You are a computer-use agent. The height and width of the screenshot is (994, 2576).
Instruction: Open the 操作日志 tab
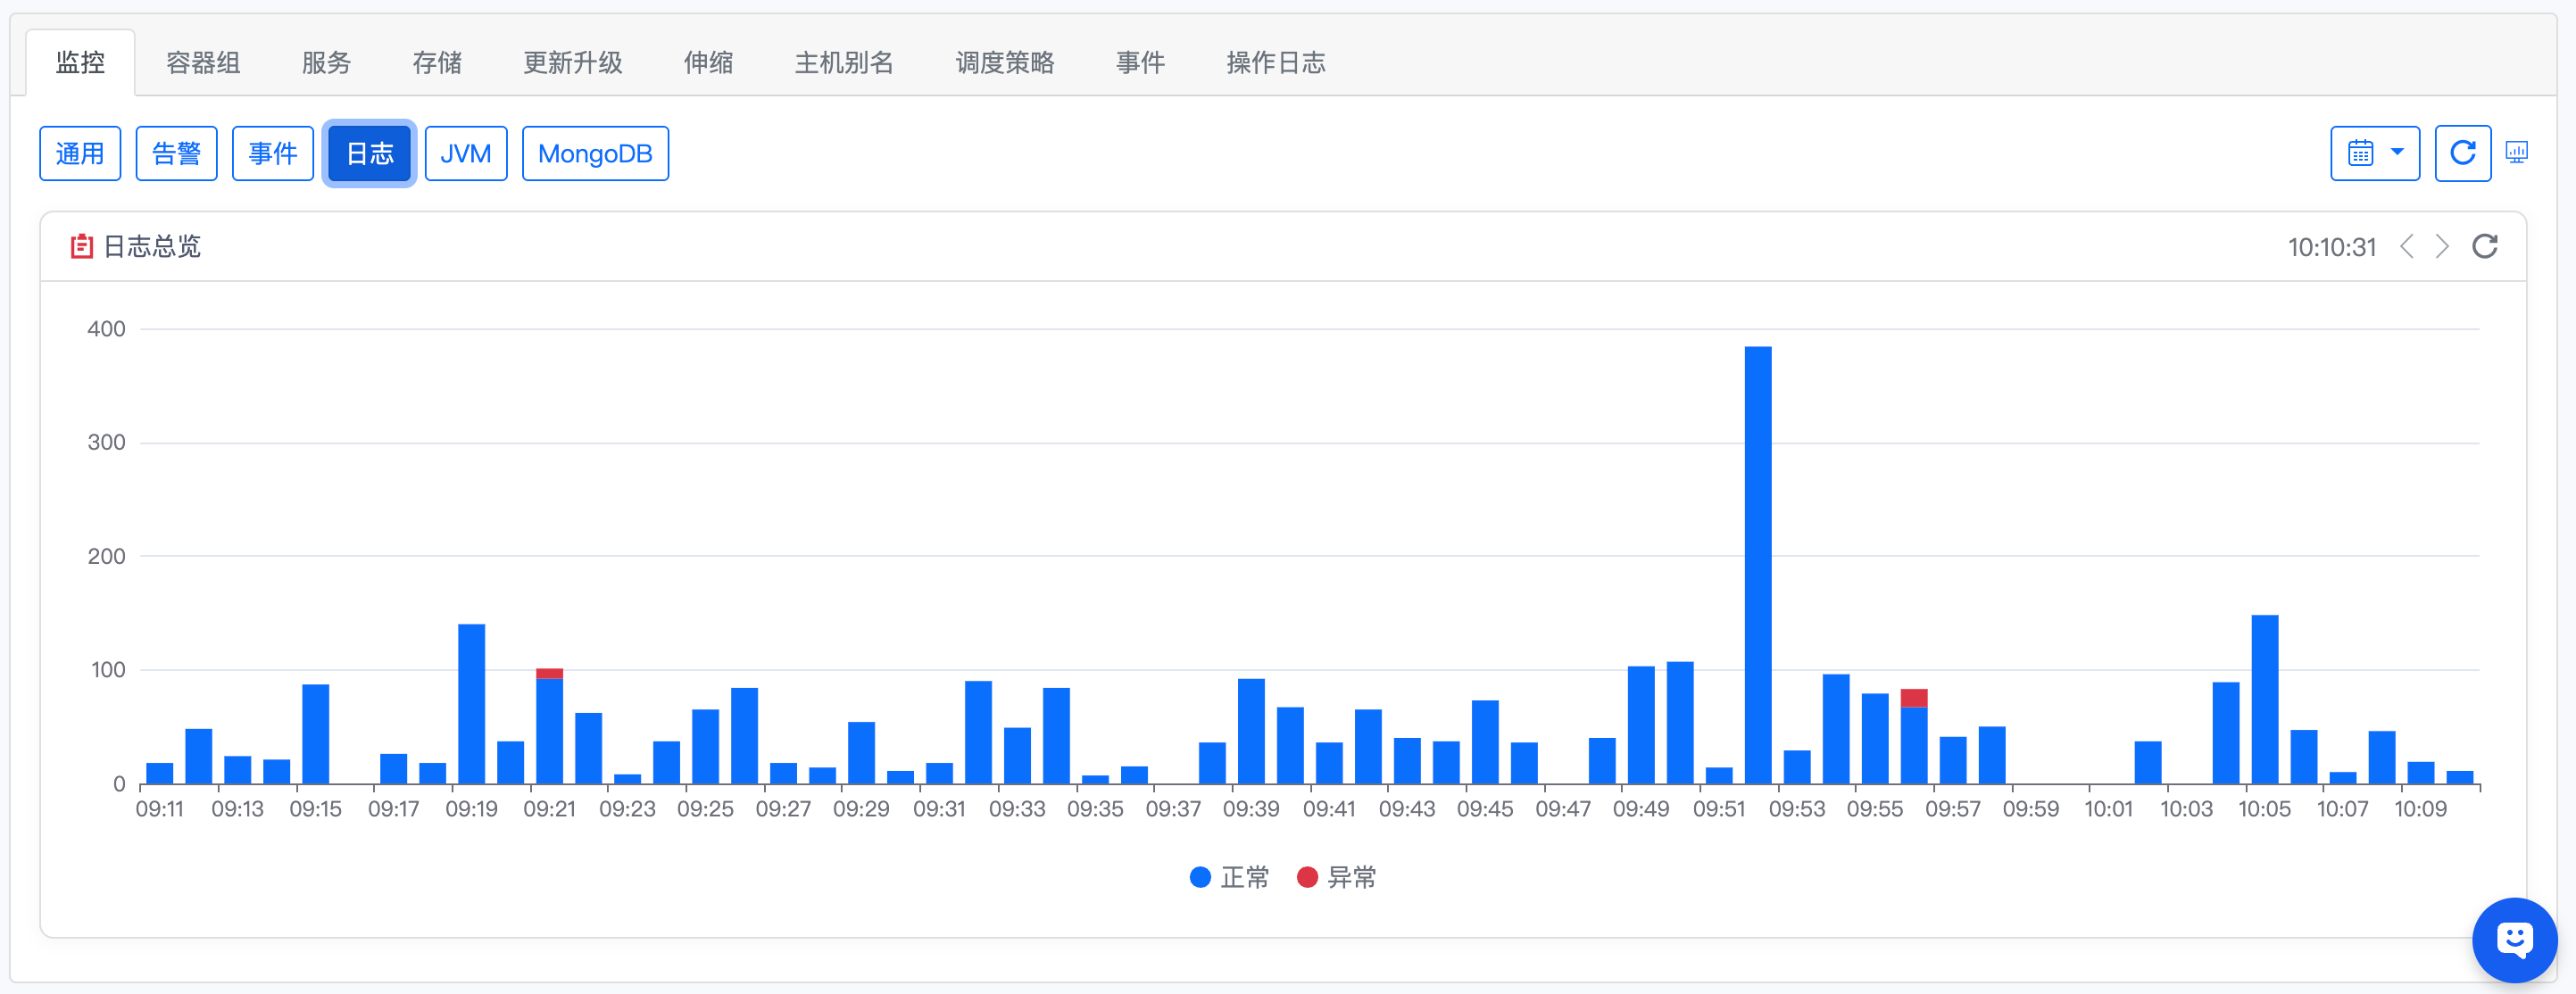point(1275,63)
